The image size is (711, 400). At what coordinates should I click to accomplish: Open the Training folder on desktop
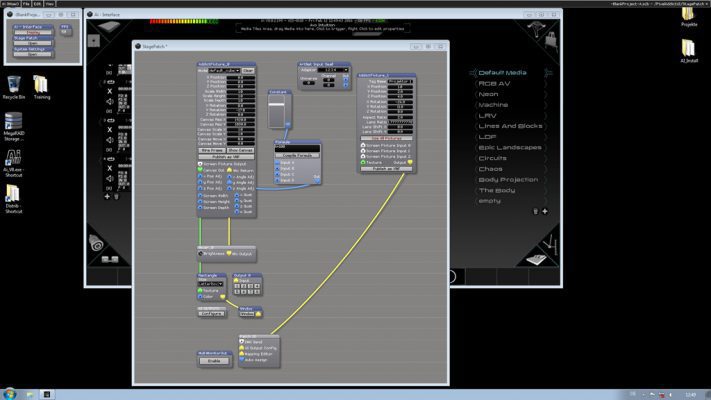point(42,86)
